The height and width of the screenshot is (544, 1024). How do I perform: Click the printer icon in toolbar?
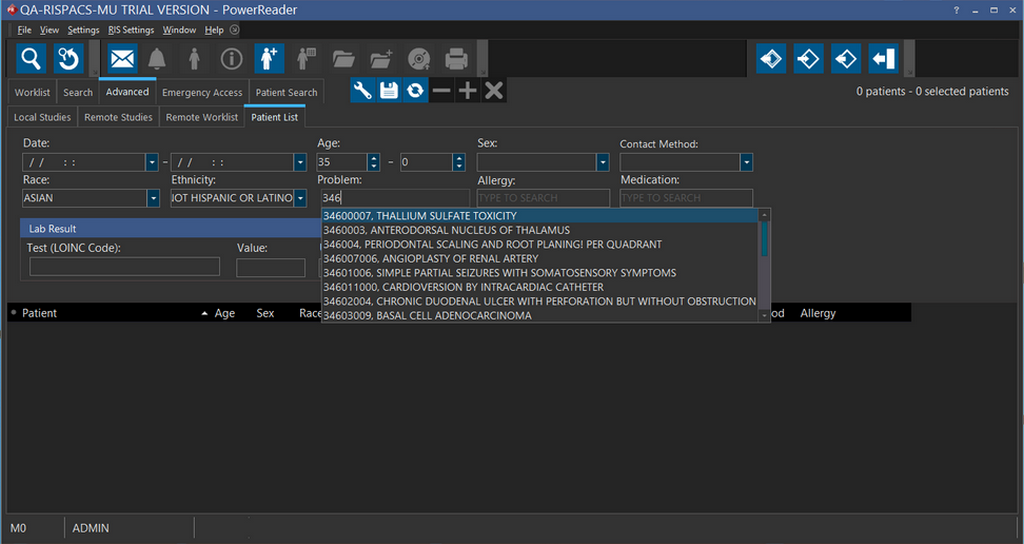(x=456, y=59)
